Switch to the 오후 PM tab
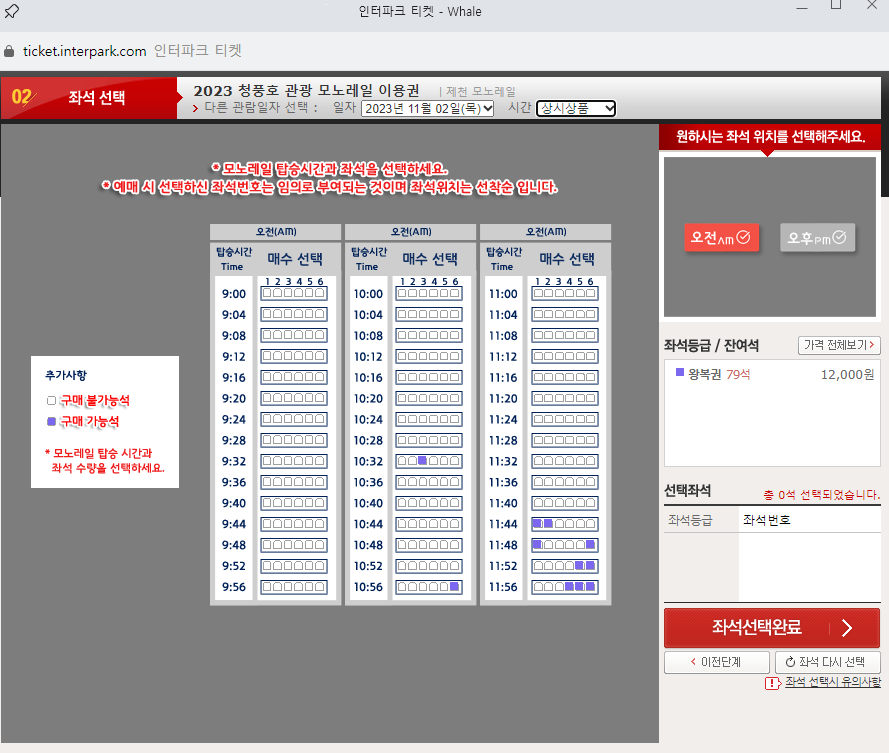The width and height of the screenshot is (889, 753). coord(817,237)
